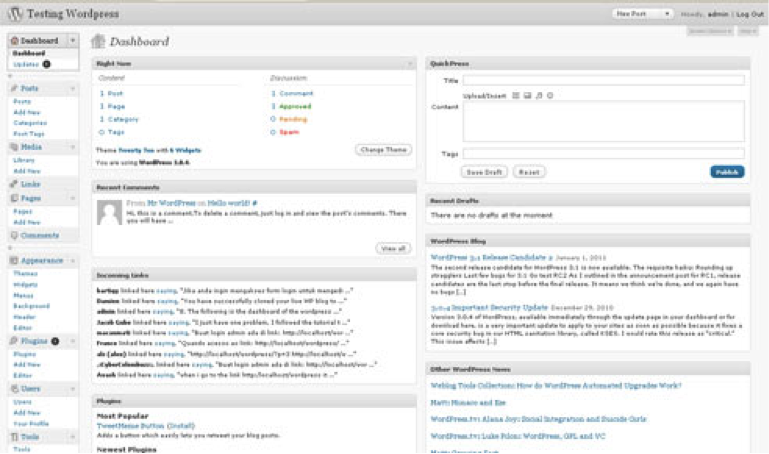Click the QuickPress Tags input field
This screenshot has width=769, height=454.
pyautogui.click(x=603, y=153)
